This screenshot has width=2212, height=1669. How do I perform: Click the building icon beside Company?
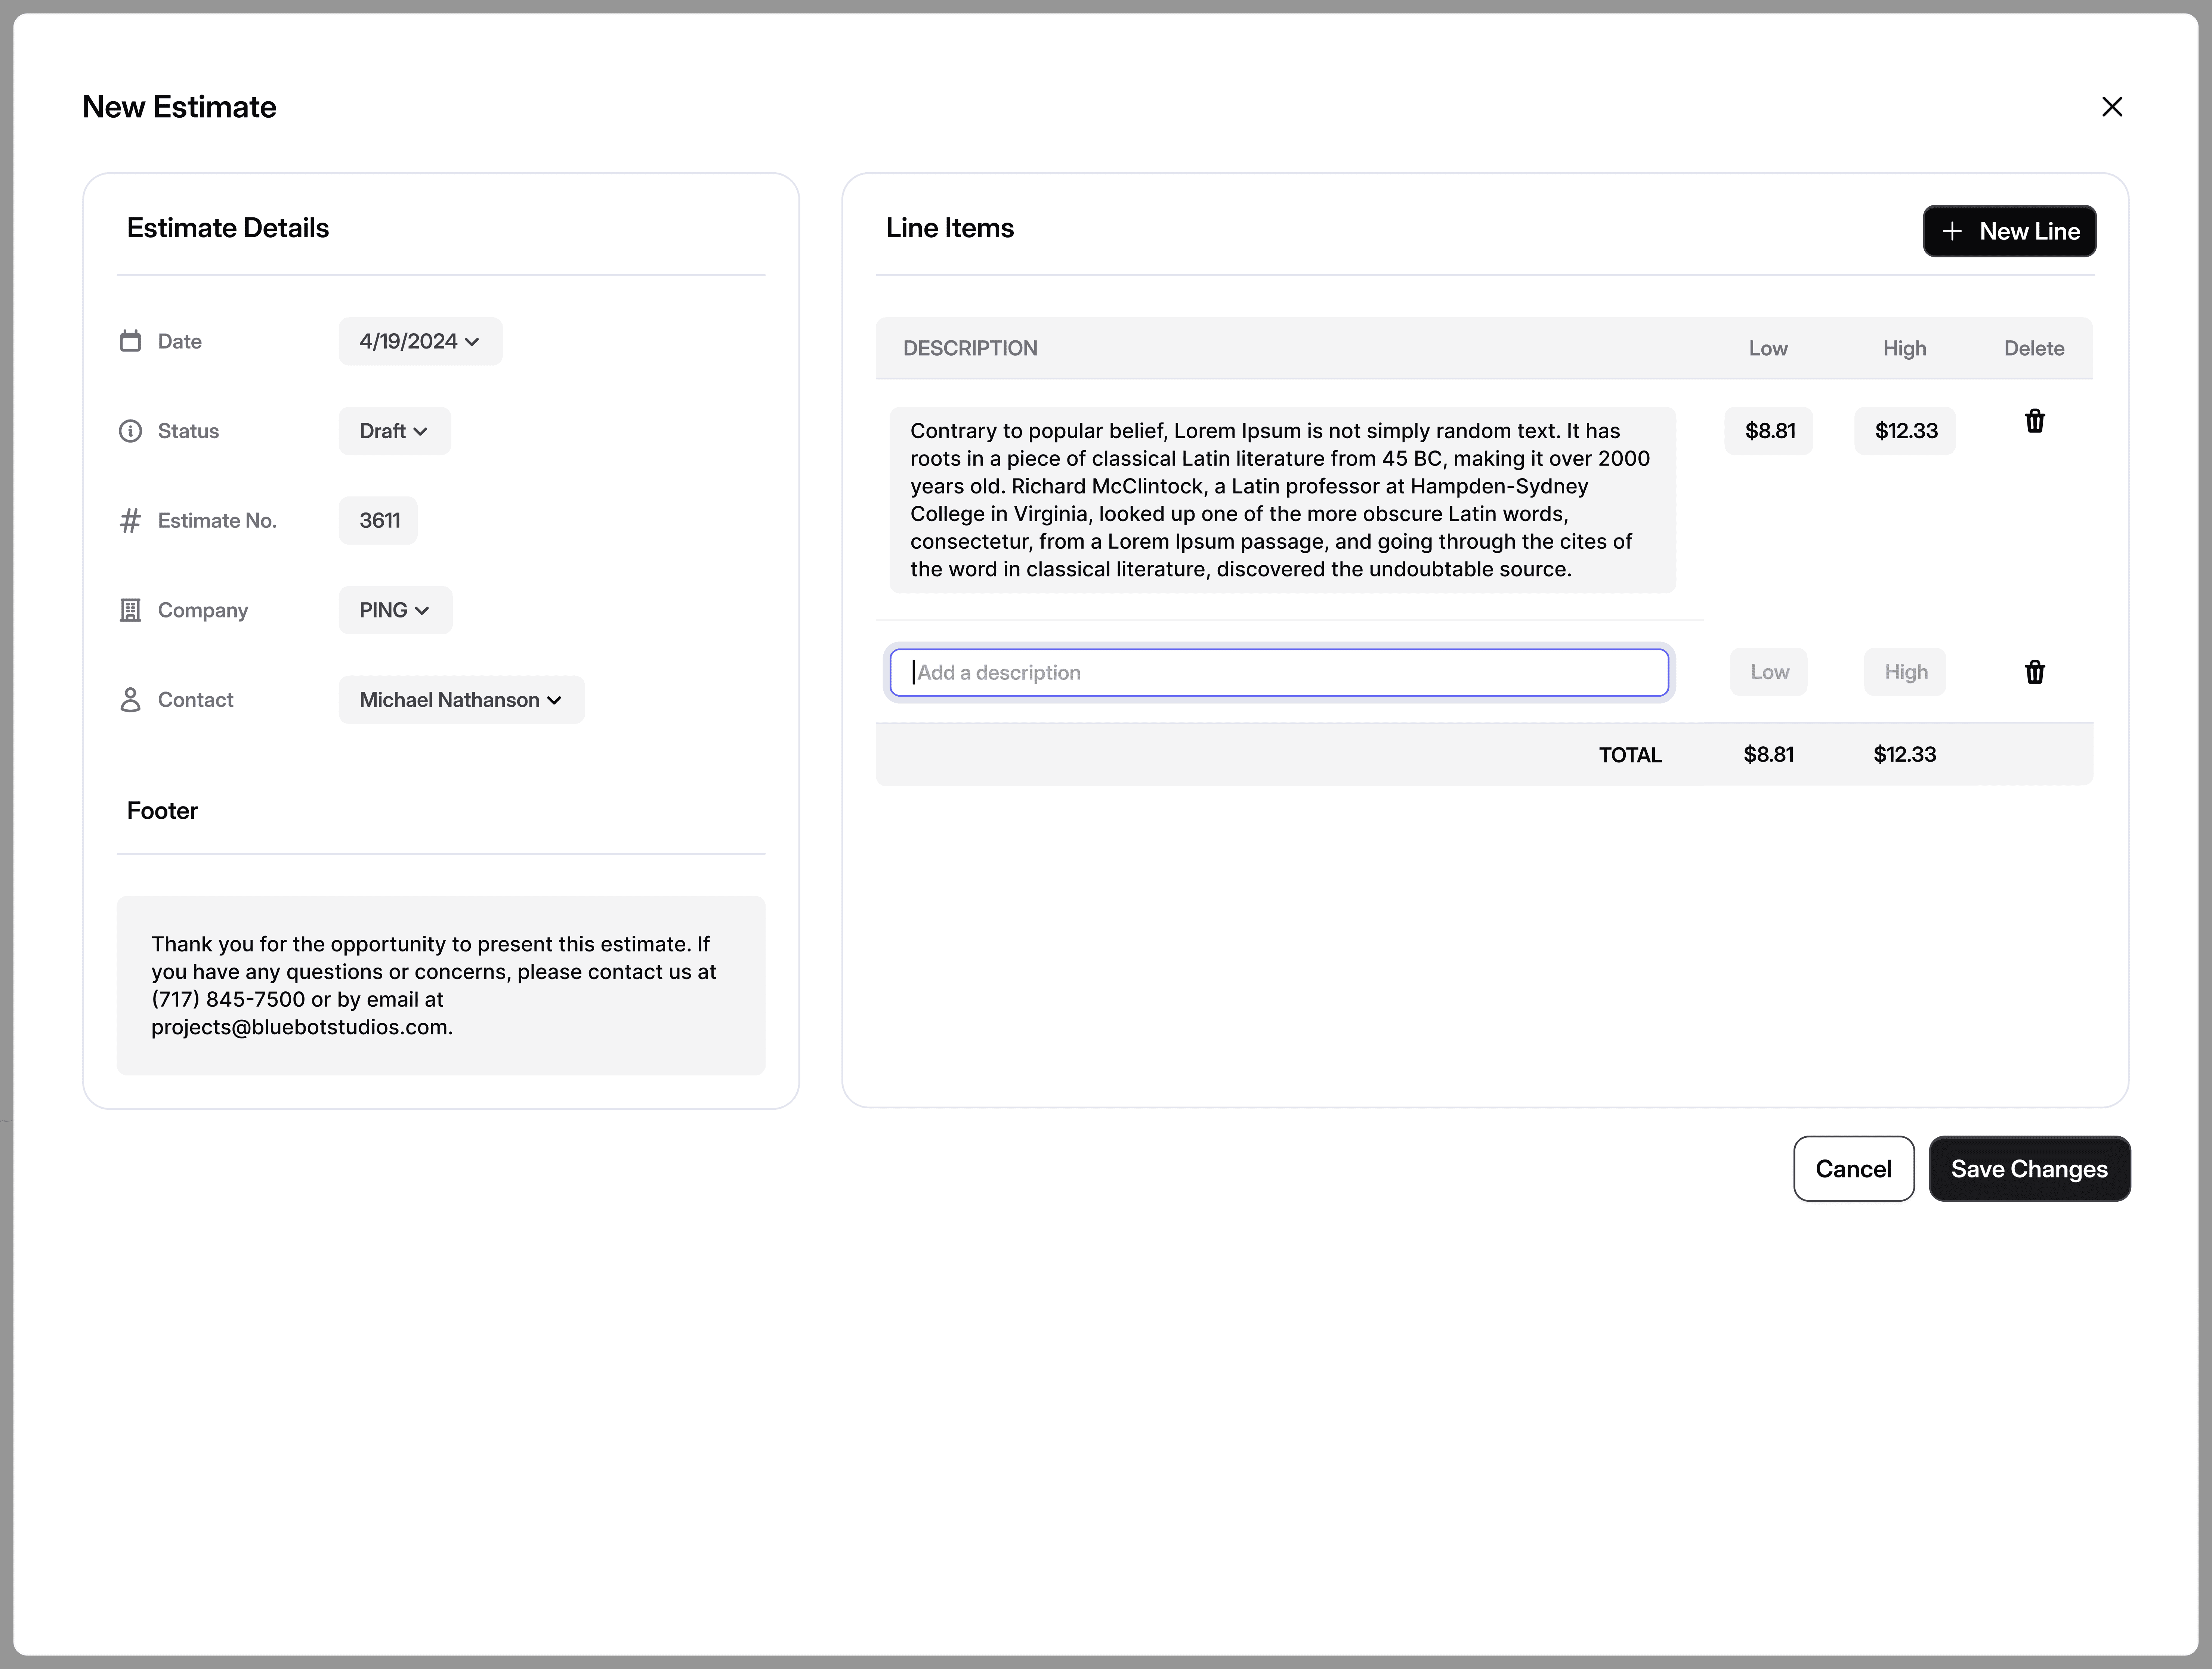coord(130,610)
